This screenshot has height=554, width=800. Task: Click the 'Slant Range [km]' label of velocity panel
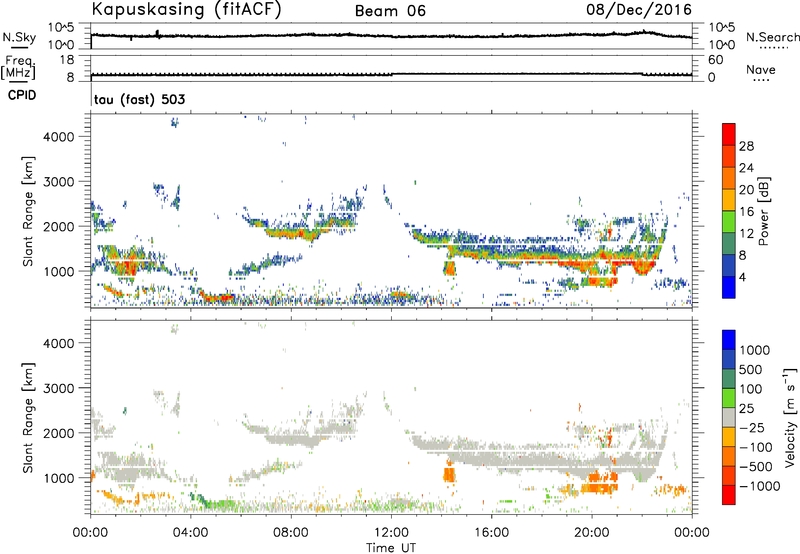pyautogui.click(x=28, y=418)
